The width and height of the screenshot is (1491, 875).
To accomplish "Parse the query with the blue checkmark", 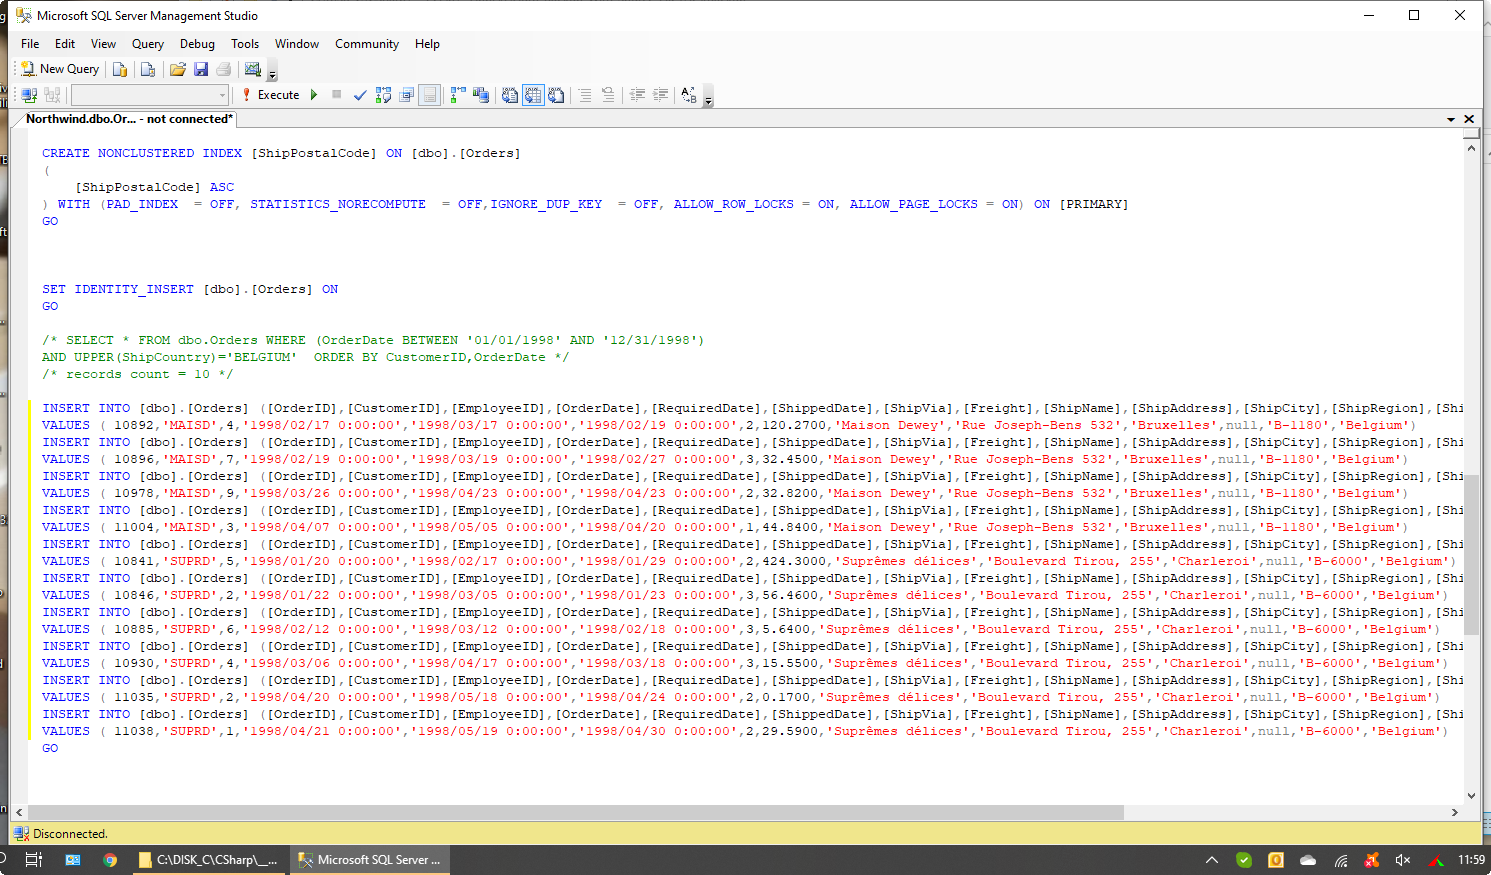I will (360, 95).
